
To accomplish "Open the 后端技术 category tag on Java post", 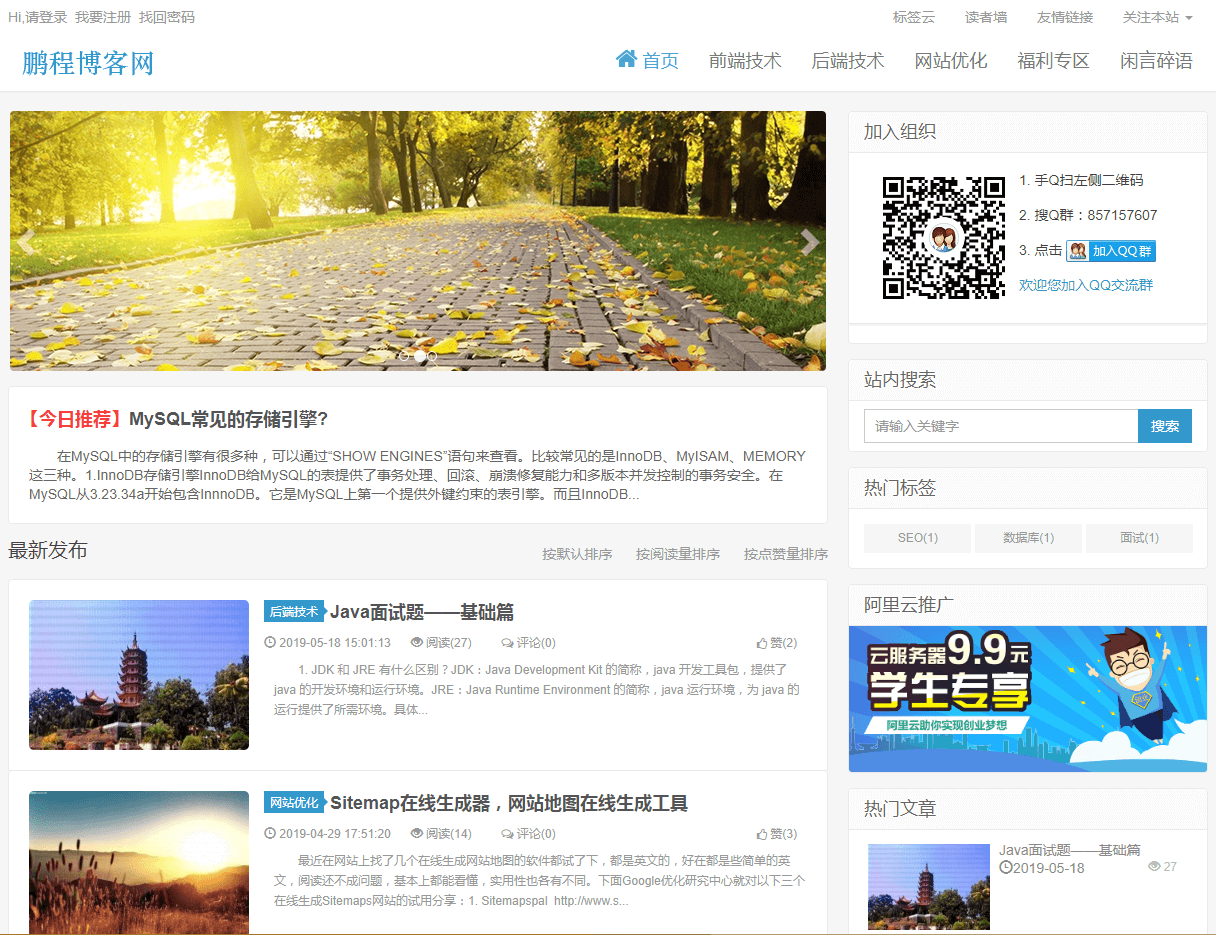I will (x=293, y=612).
